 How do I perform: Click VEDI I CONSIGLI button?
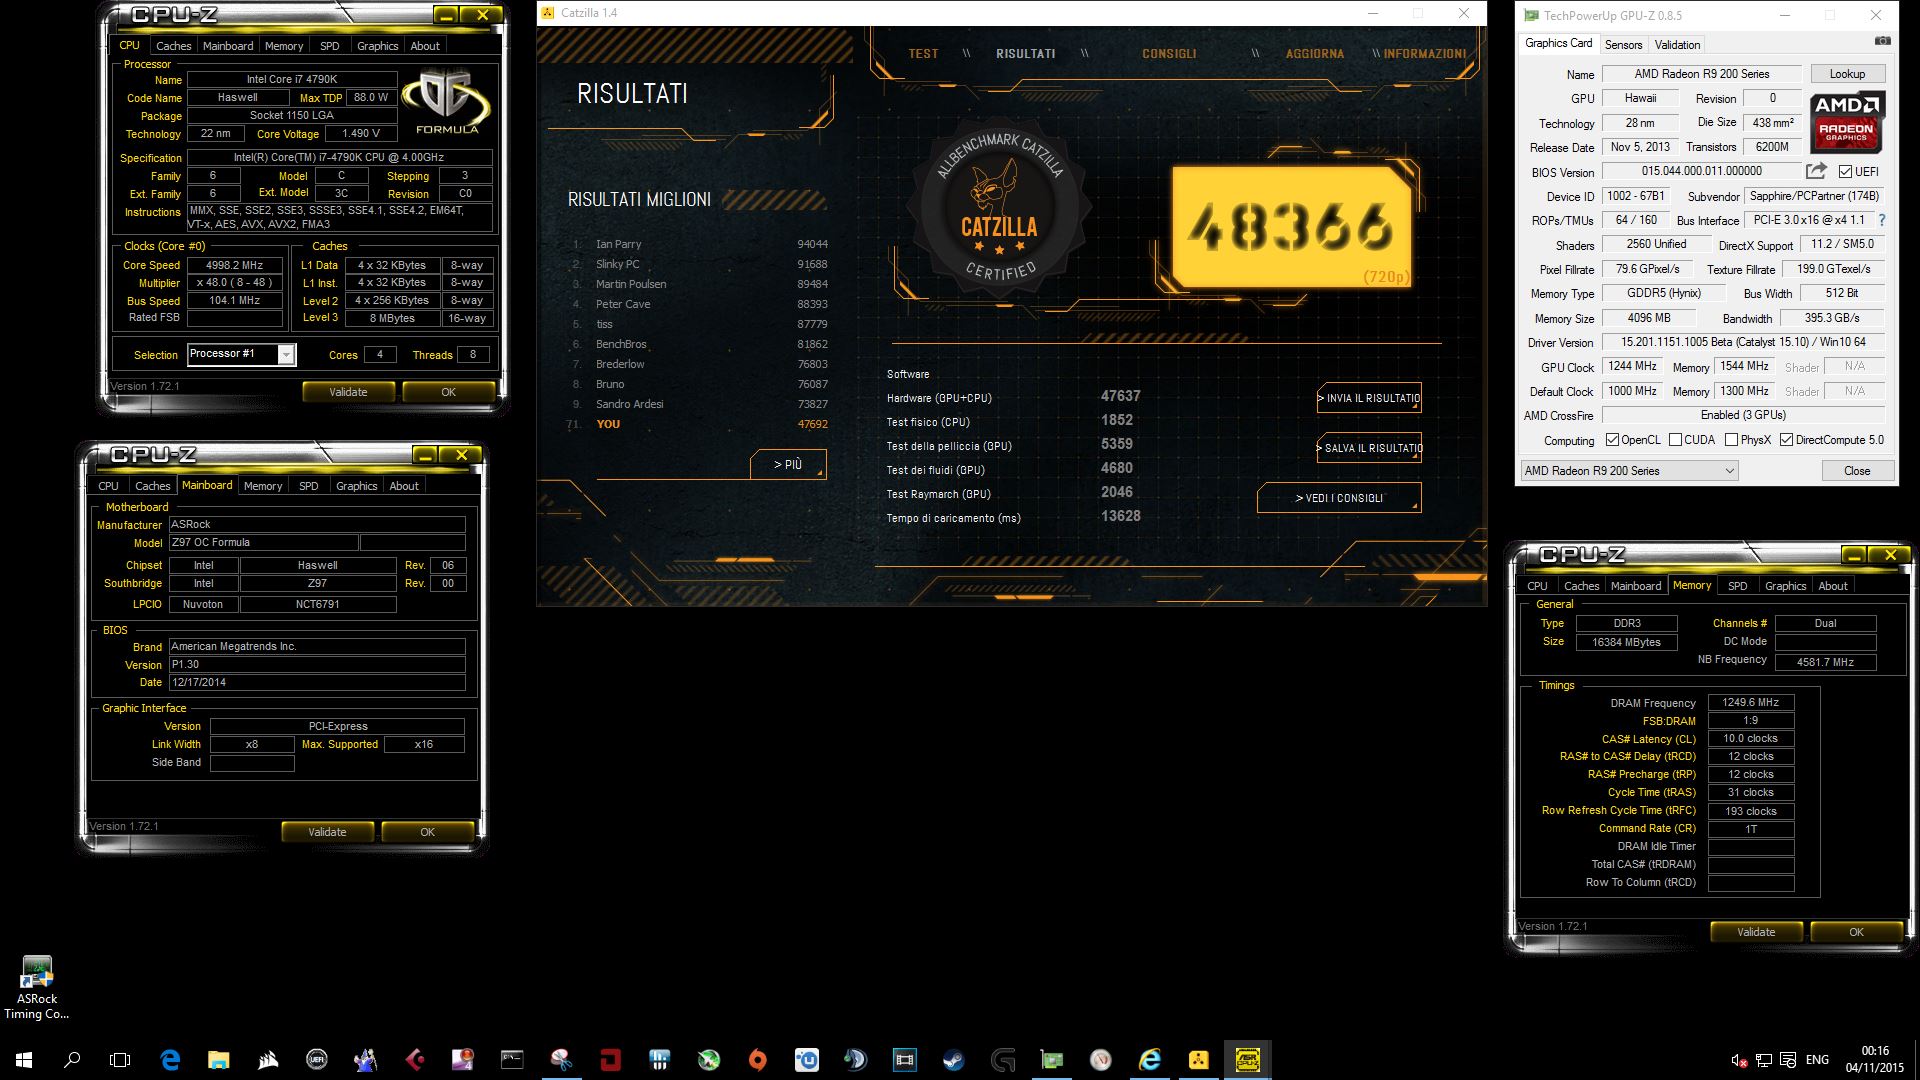1339,498
